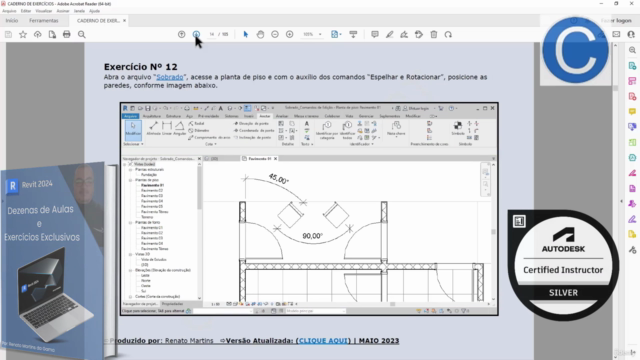The height and width of the screenshot is (360, 640).
Task: Open the pink pen signing tool
Action: click(x=632, y=173)
